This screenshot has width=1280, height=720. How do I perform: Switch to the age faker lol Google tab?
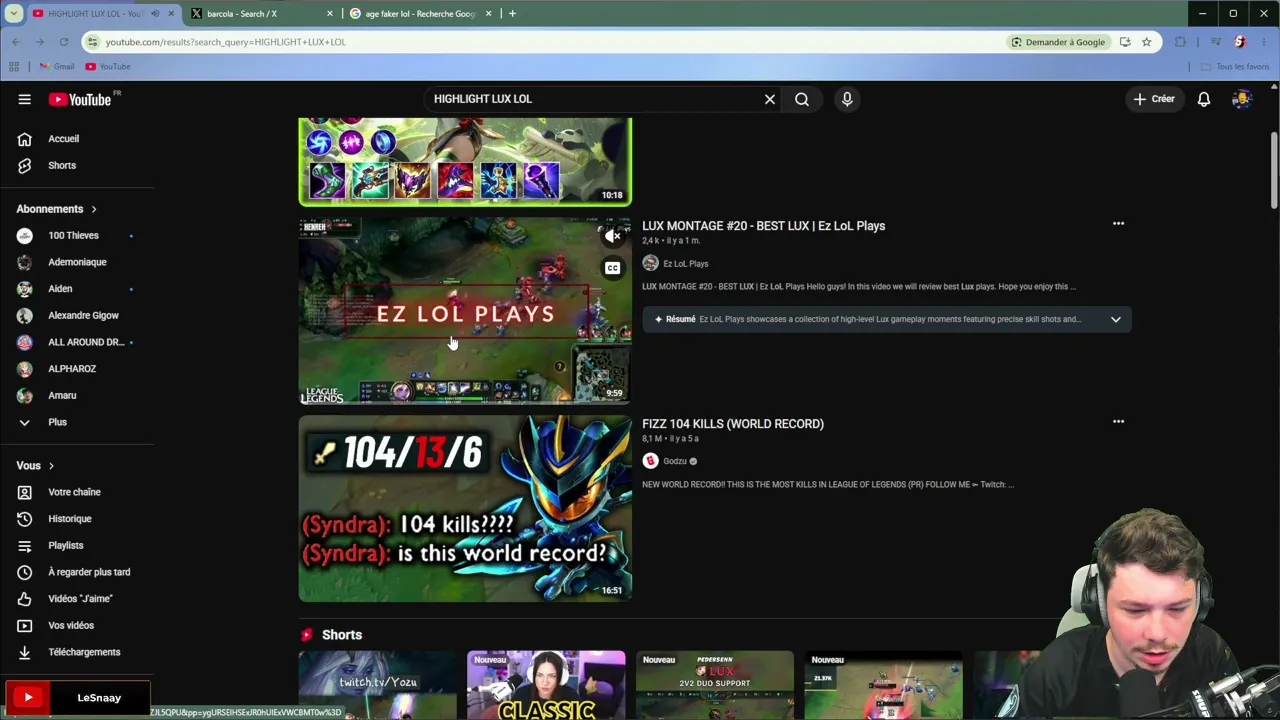420,14
